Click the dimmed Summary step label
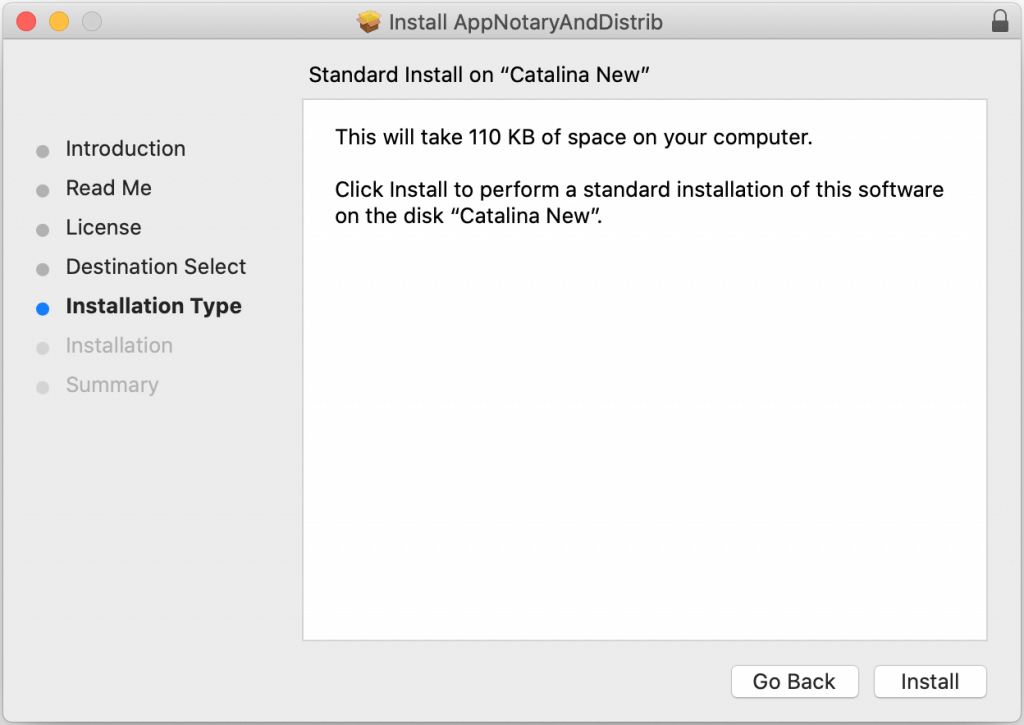 pos(112,385)
